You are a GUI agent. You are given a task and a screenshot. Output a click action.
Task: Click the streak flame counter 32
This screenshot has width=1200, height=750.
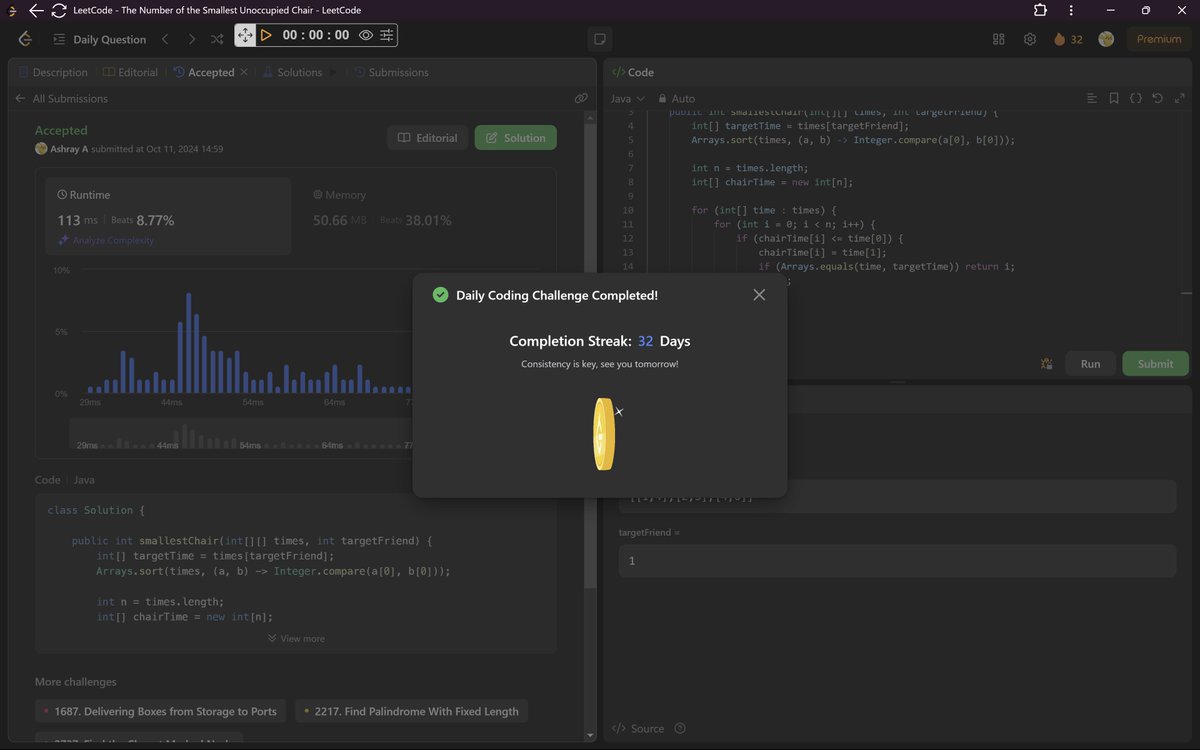point(1068,39)
